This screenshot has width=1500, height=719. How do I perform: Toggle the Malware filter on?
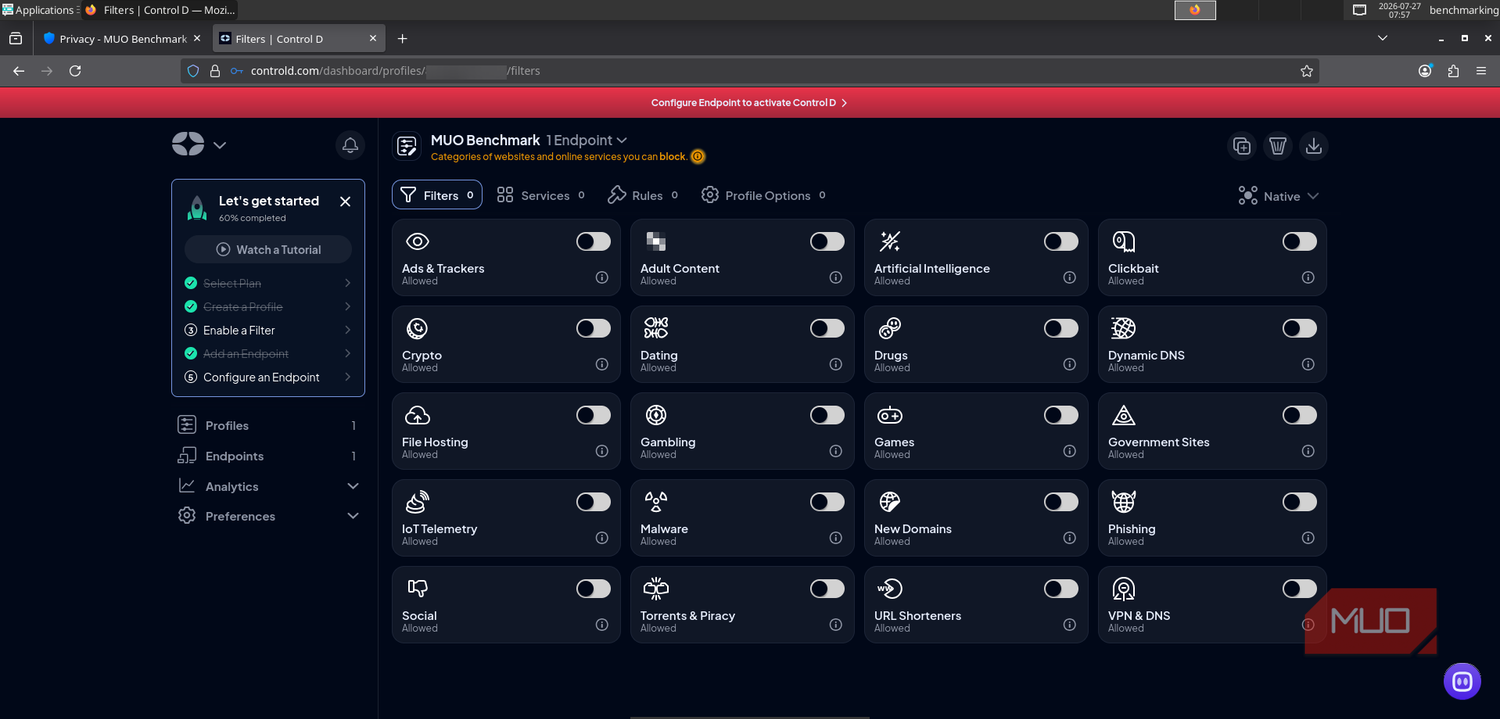click(827, 502)
